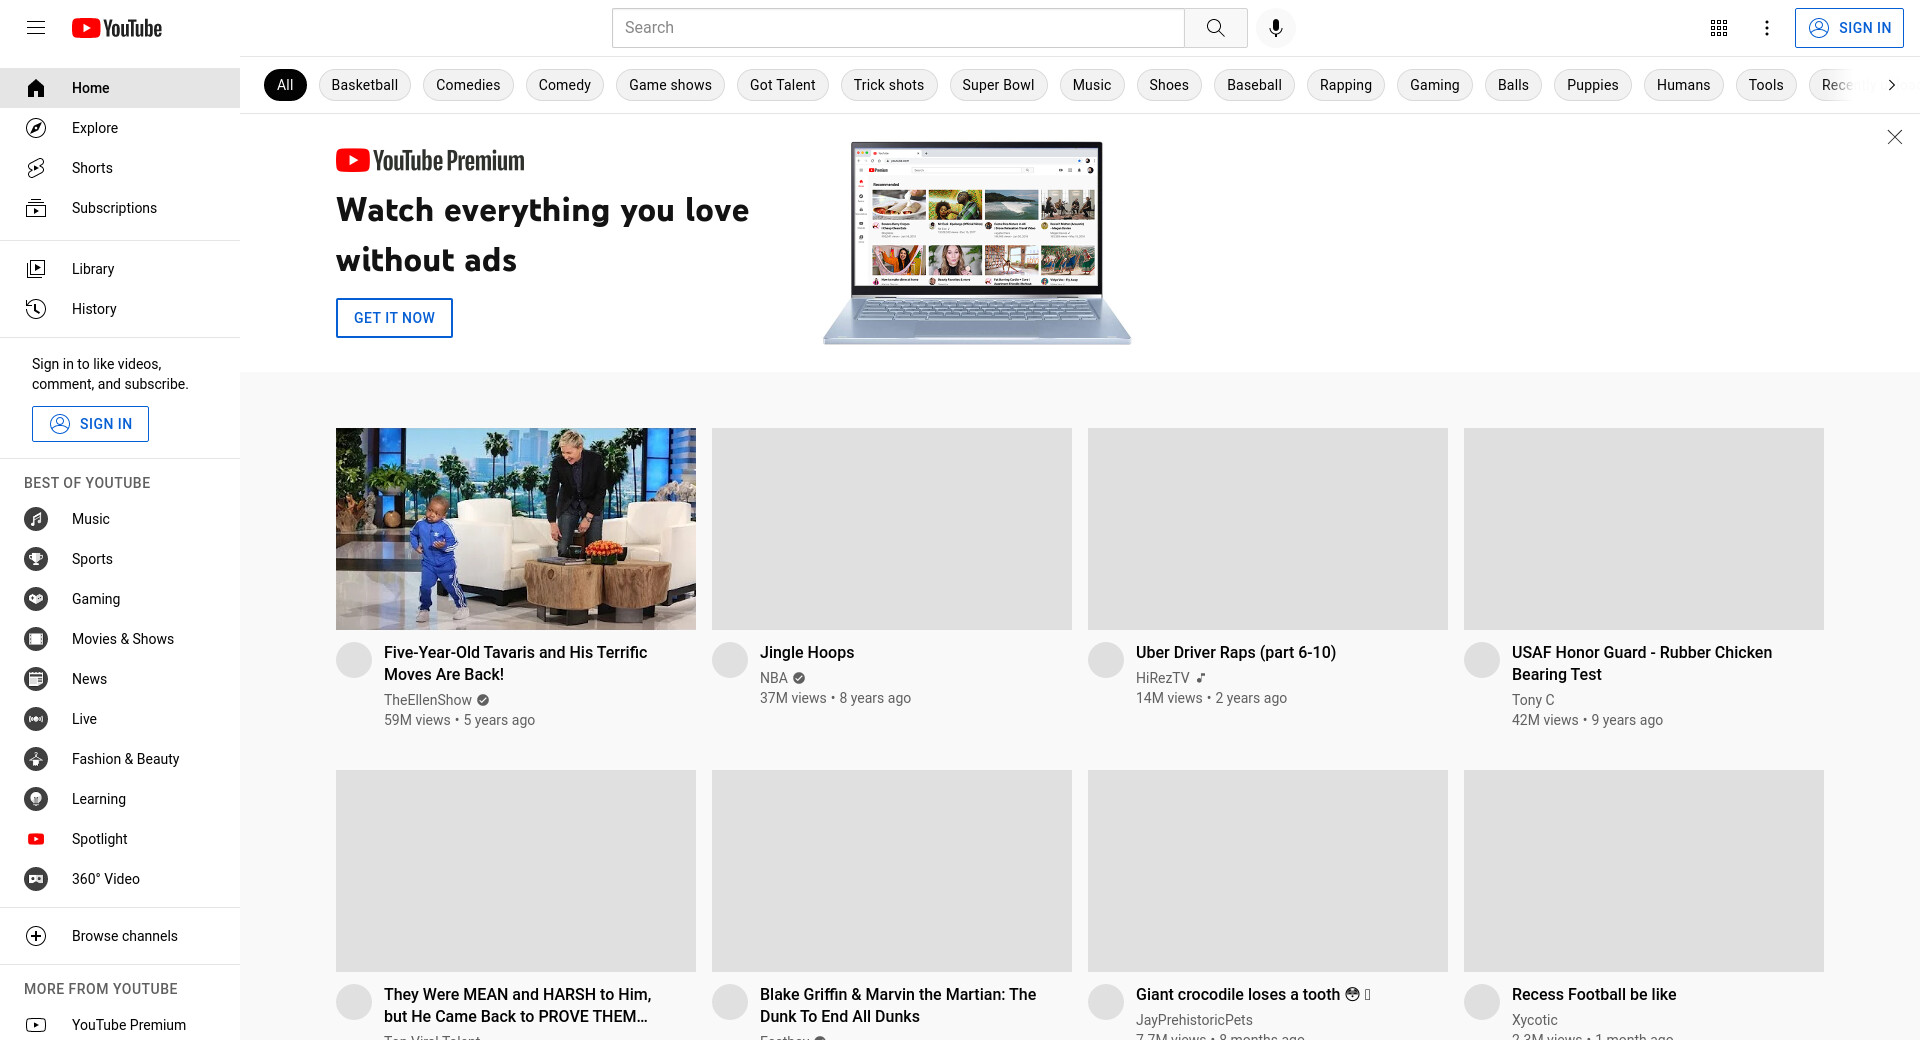This screenshot has width=1920, height=1040.
Task: Select the Rapping filter chip
Action: coord(1346,85)
